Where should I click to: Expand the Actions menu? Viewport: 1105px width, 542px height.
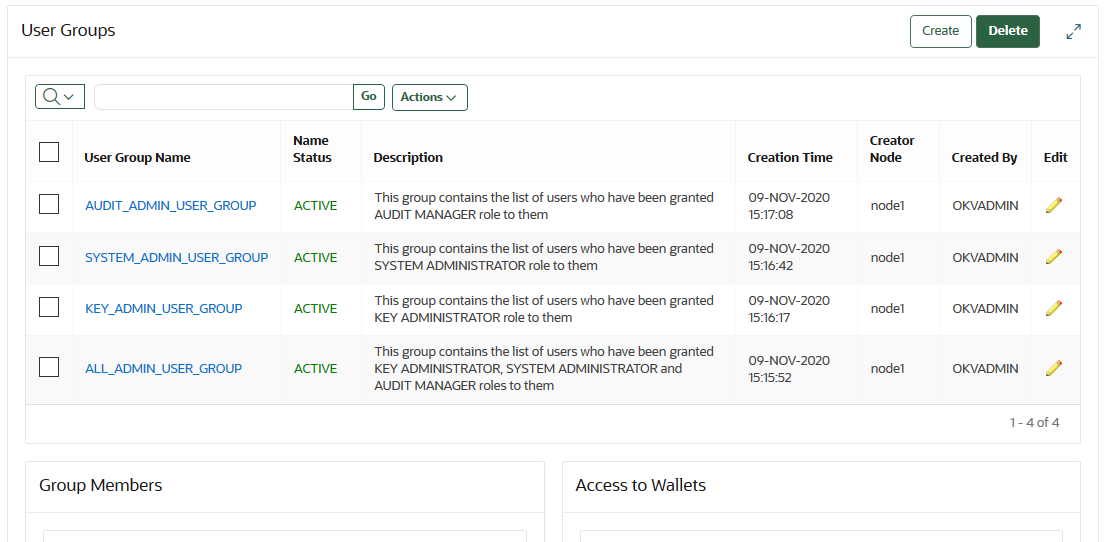429,97
